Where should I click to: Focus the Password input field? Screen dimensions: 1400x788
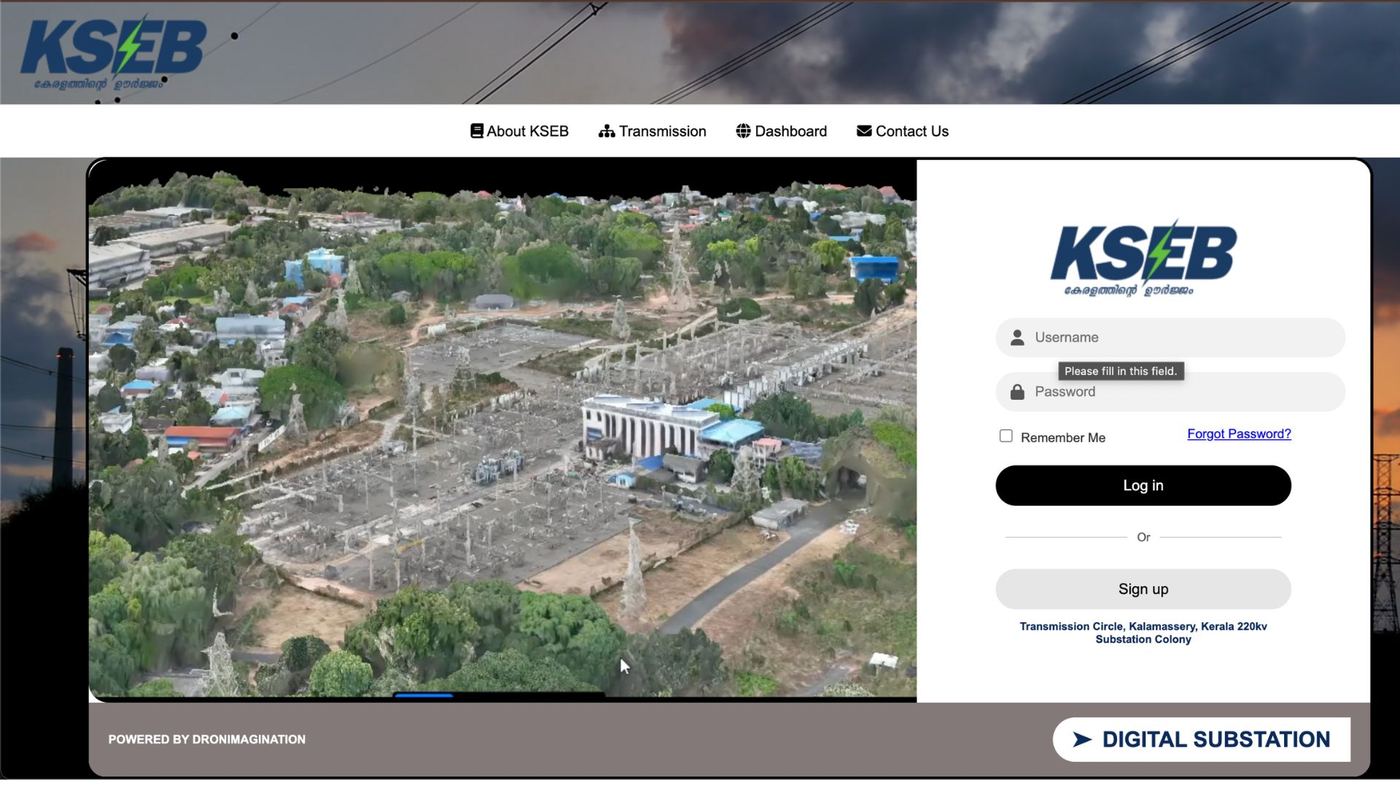[x=1170, y=392]
